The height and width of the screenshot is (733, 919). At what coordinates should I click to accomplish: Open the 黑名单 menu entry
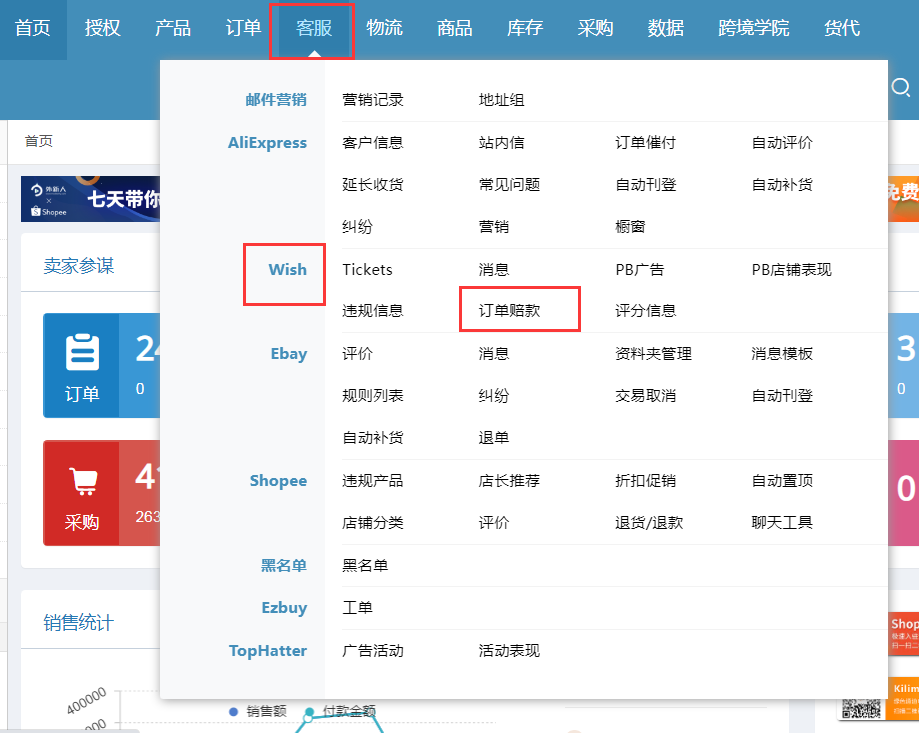365,566
